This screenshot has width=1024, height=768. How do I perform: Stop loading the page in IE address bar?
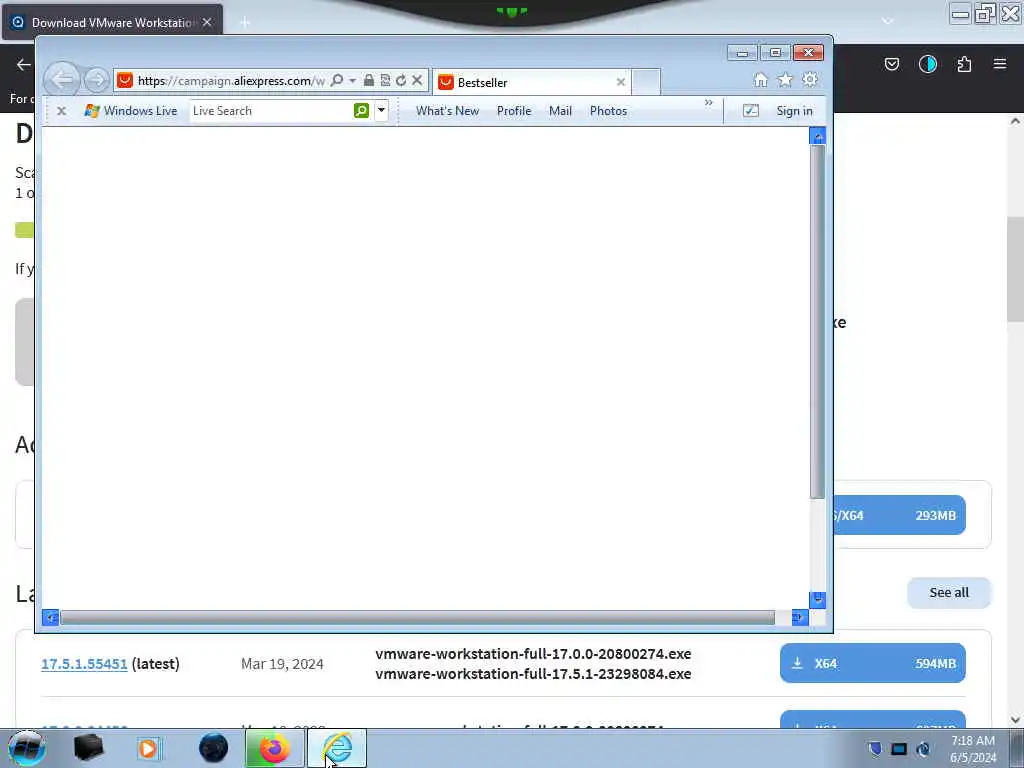point(417,80)
